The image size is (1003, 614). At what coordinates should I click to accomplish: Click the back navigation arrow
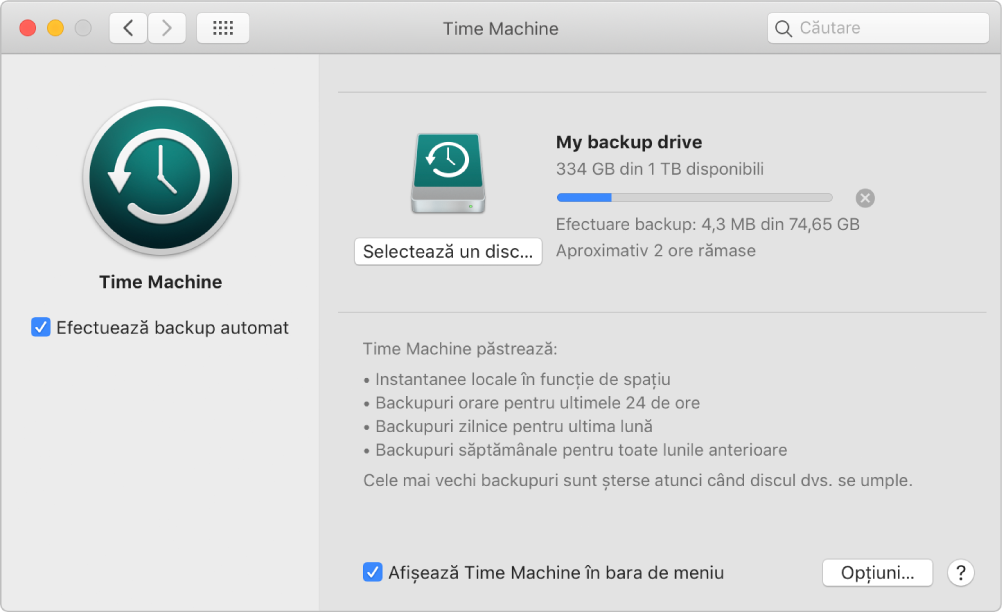click(127, 27)
